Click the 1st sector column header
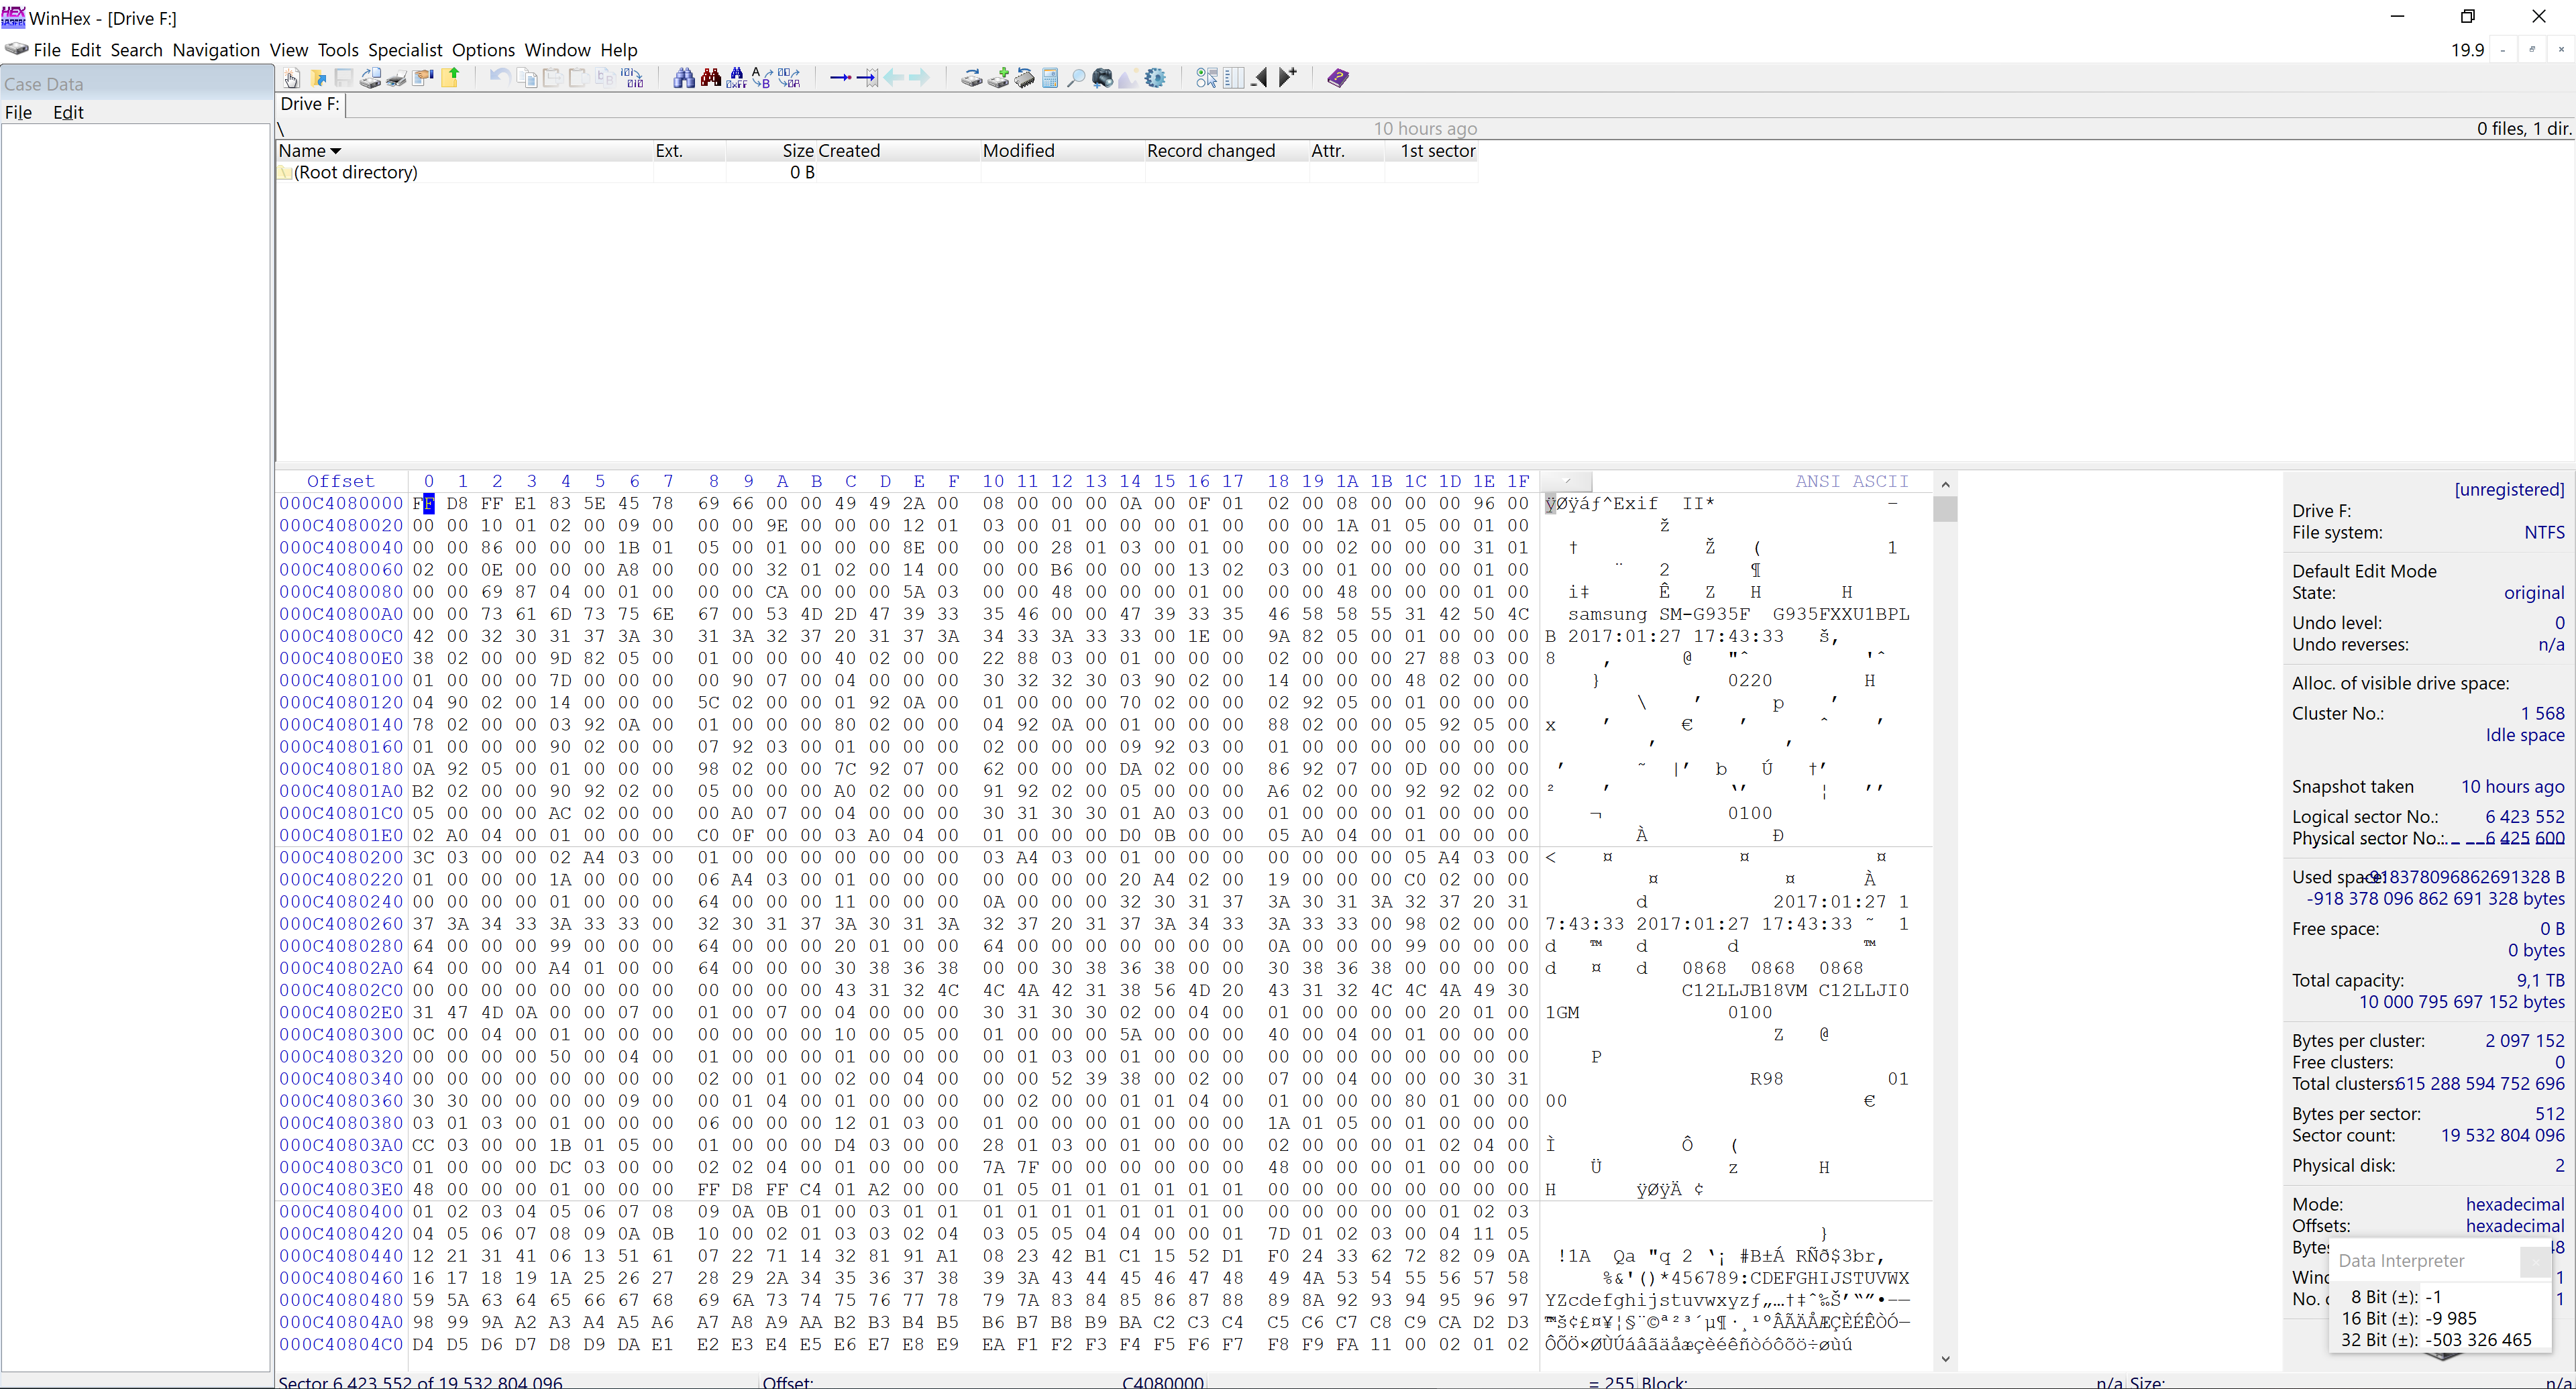Viewport: 2576px width, 1389px height. click(x=1437, y=151)
